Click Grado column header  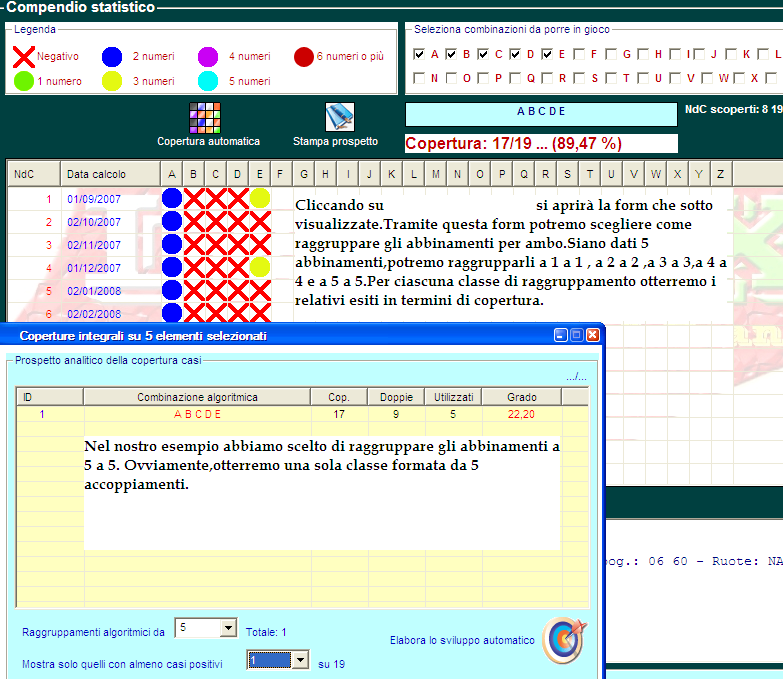point(522,397)
